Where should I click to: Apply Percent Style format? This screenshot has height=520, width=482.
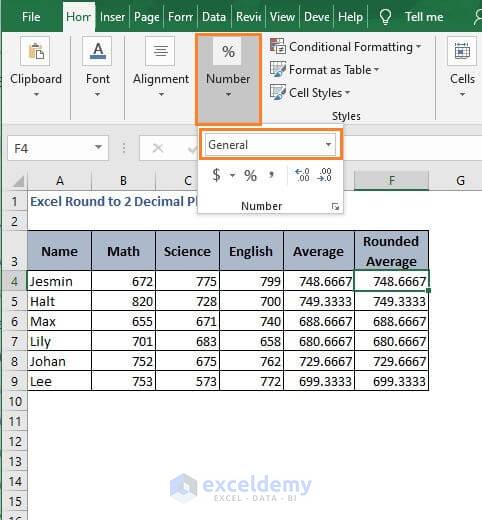(x=251, y=175)
